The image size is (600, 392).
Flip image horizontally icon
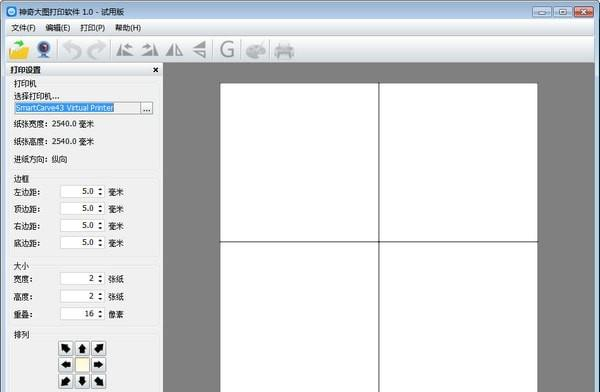click(x=174, y=50)
